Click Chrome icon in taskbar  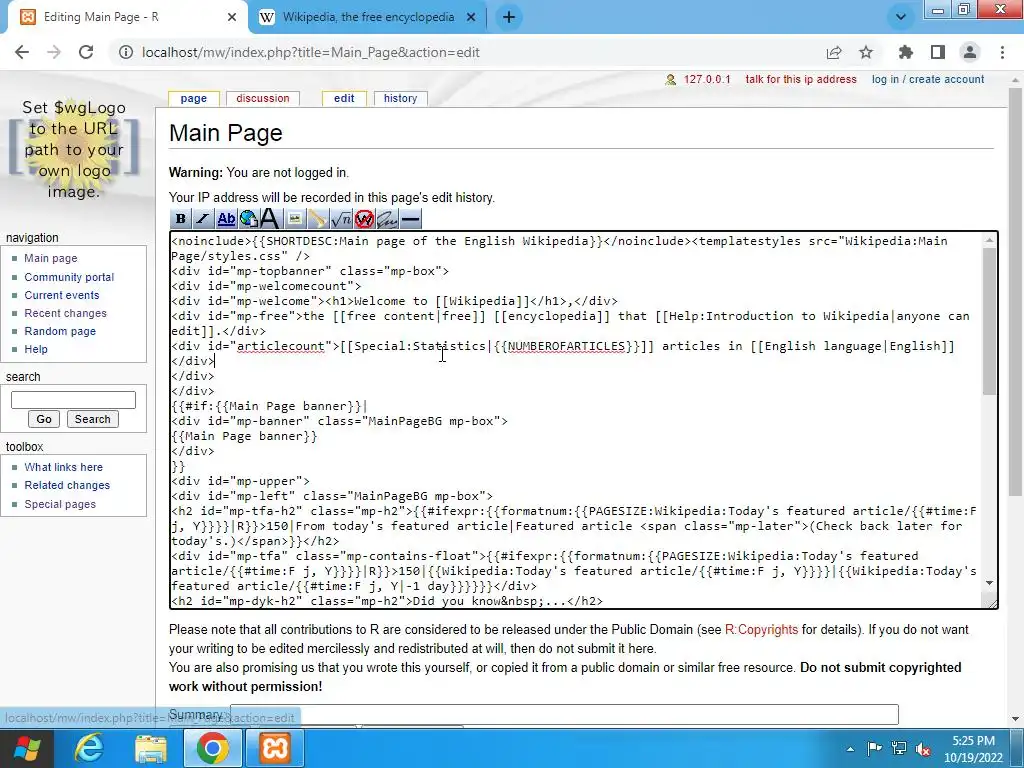[212, 748]
